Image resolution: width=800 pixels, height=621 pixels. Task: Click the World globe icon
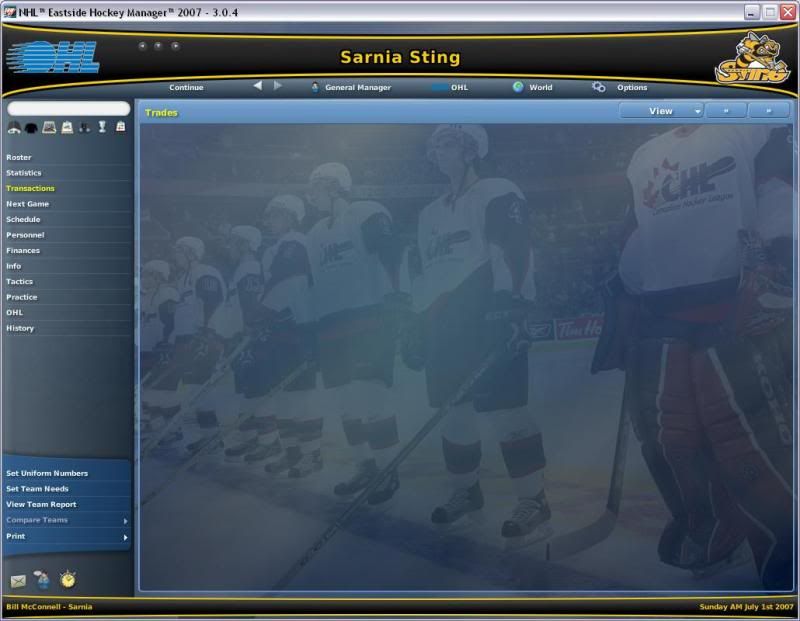518,87
